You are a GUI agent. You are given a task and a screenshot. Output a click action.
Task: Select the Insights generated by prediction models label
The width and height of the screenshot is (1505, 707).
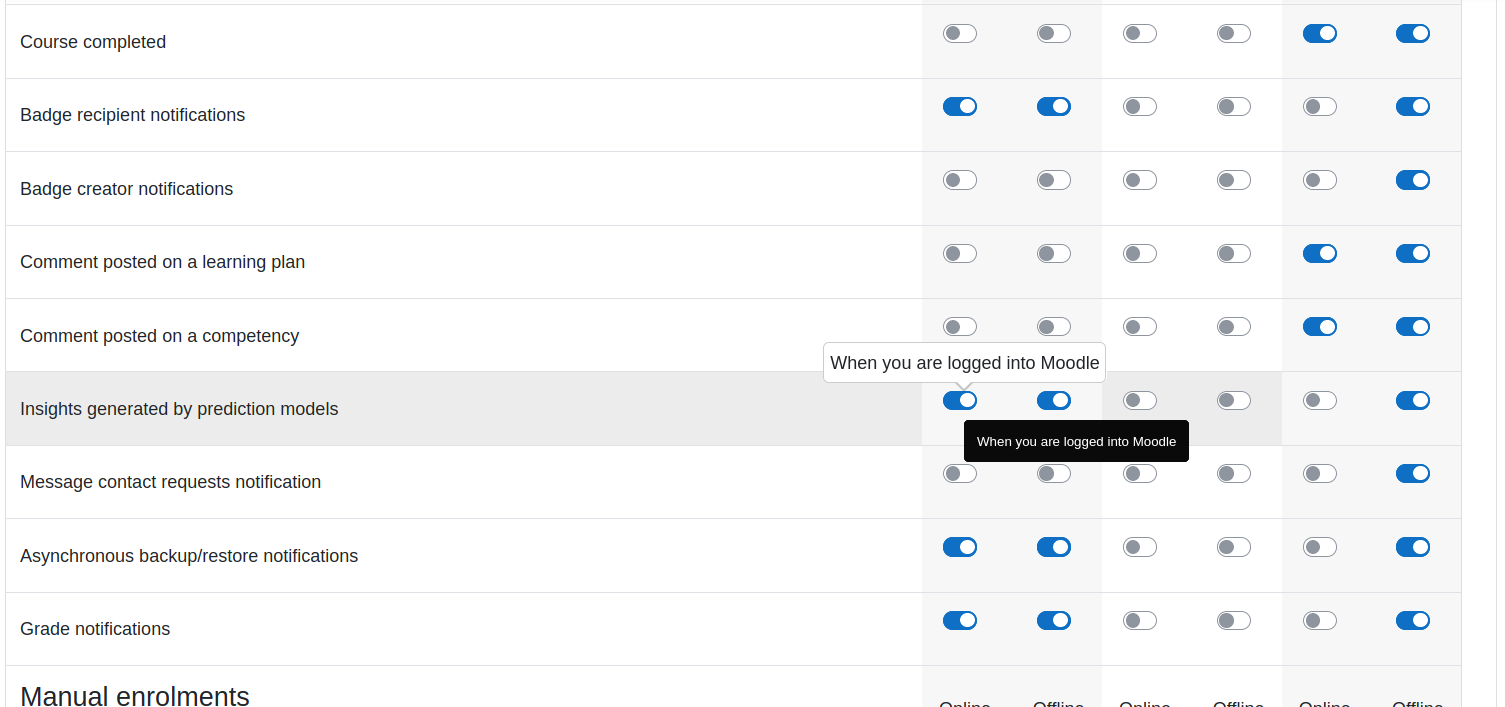(179, 409)
